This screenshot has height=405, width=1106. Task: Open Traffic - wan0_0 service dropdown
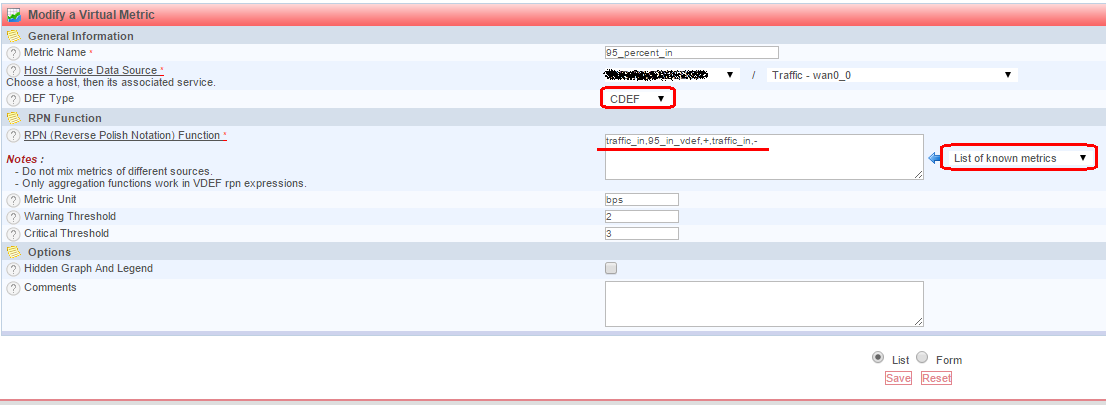tap(892, 75)
